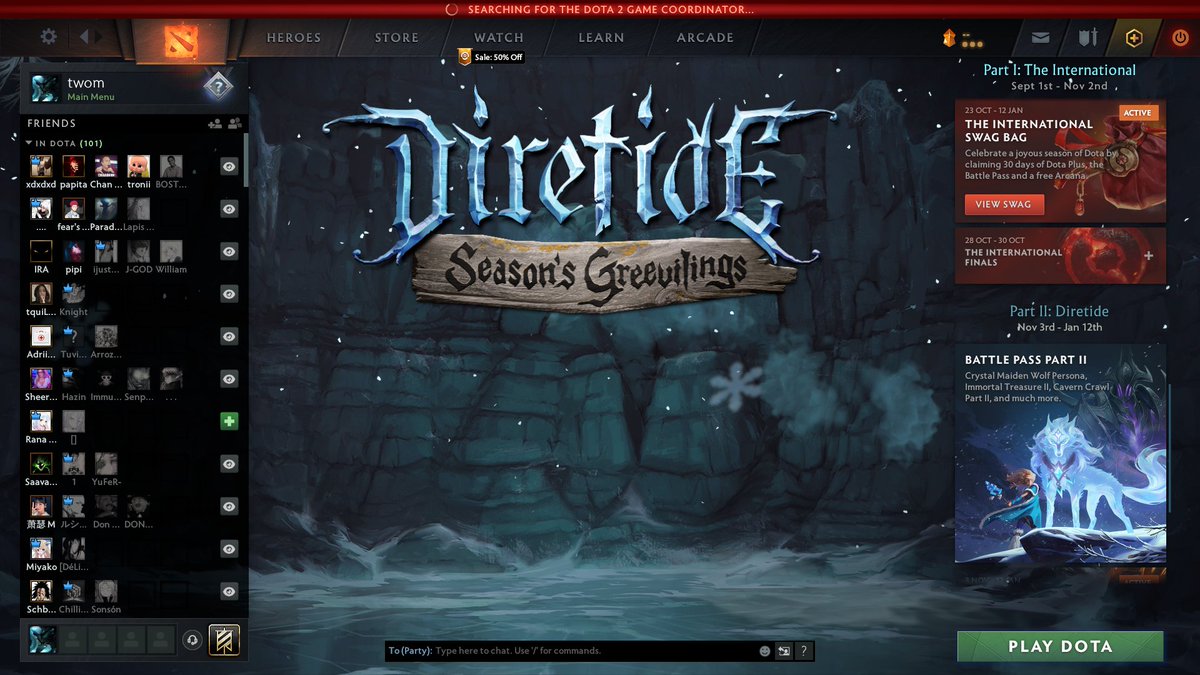The image size is (1200, 675).
Task: Open the Arcade tab
Action: pos(705,38)
